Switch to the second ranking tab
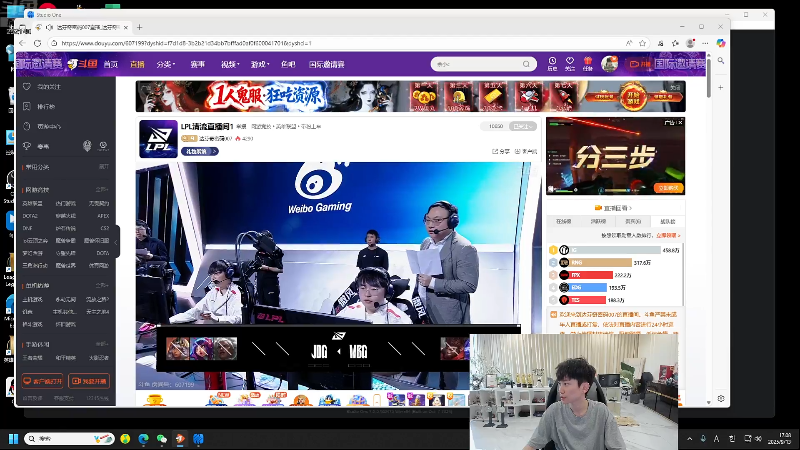The width and height of the screenshot is (800, 450). click(x=598, y=221)
